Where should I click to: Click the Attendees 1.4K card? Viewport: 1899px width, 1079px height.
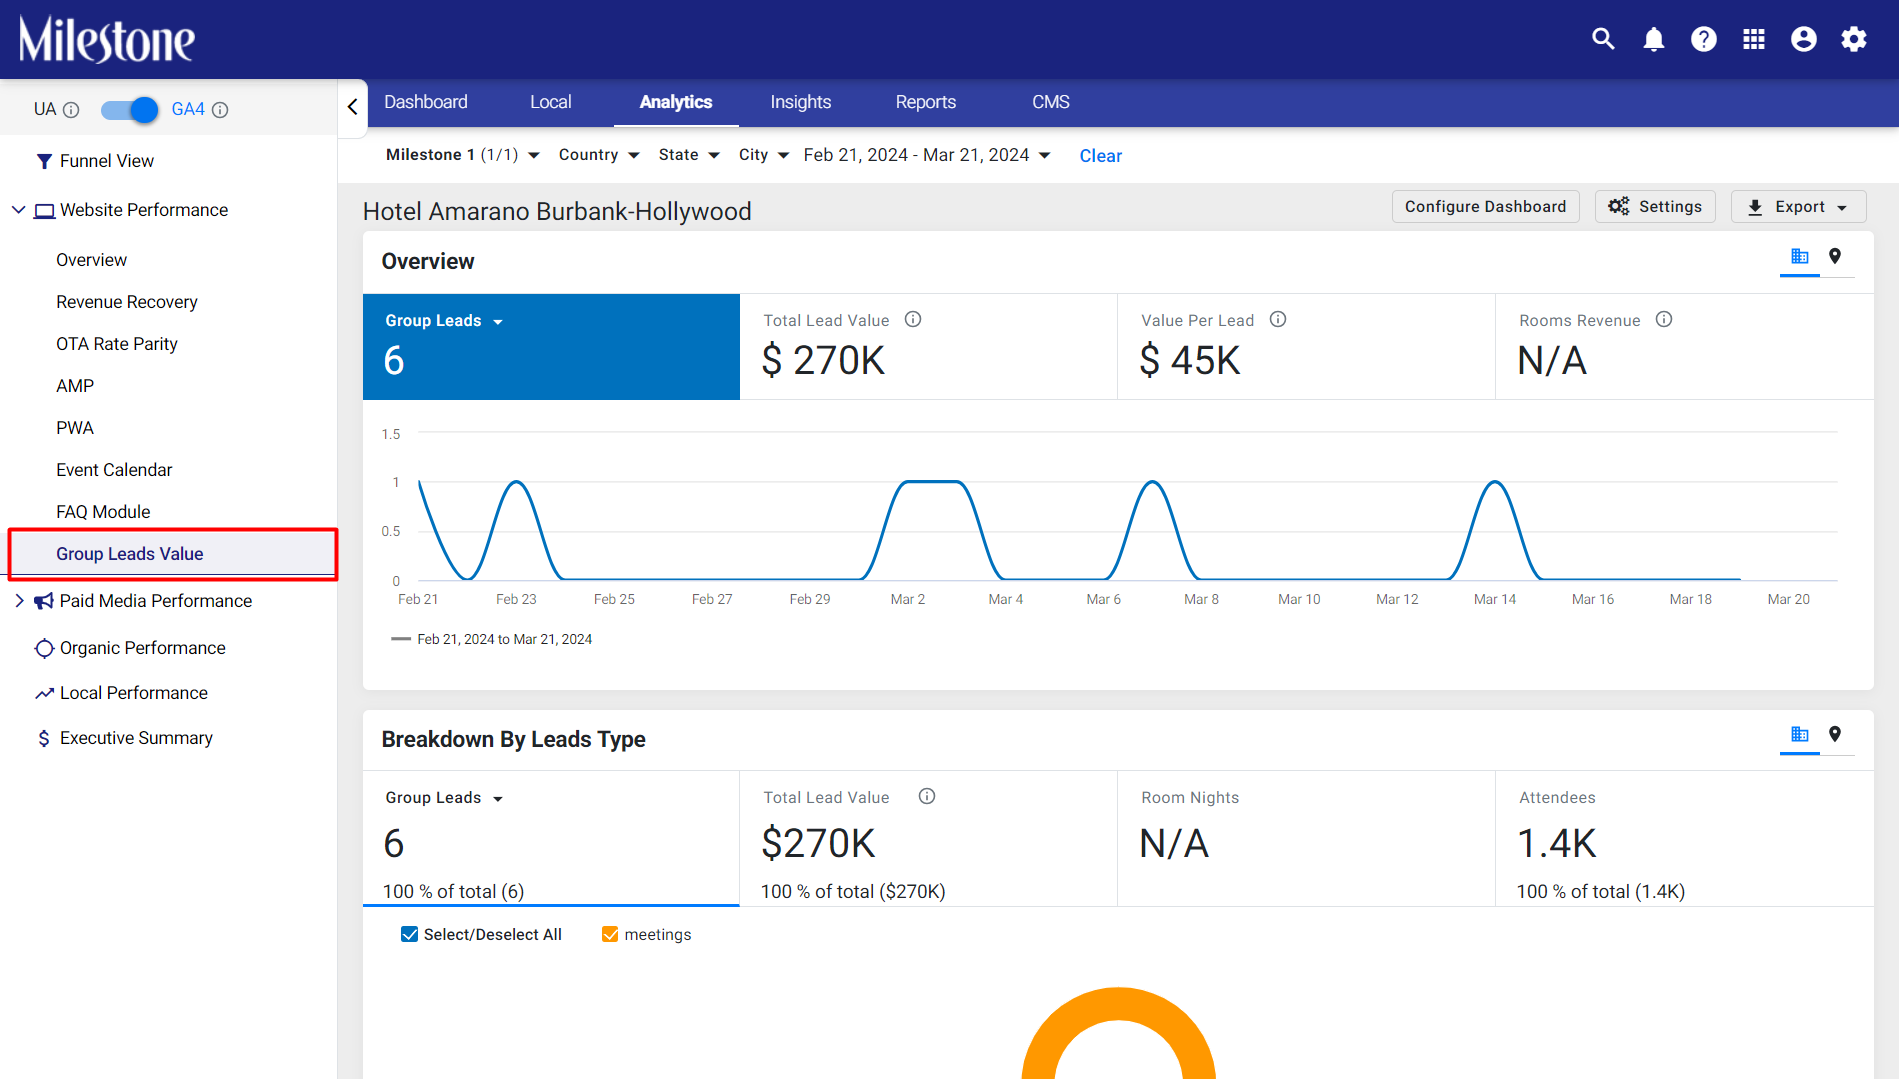pos(1685,839)
